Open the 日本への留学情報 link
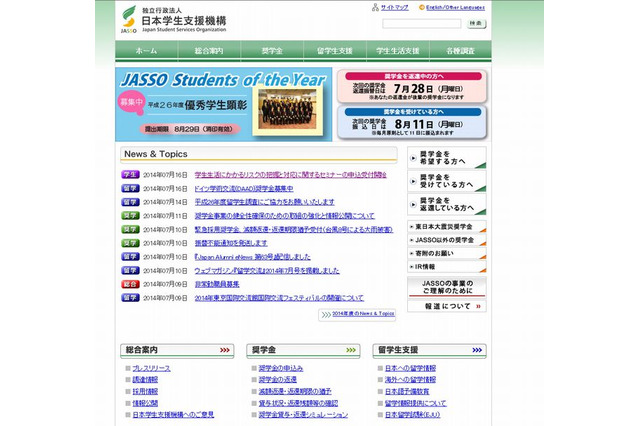The height and width of the screenshot is (426, 640). pos(410,368)
